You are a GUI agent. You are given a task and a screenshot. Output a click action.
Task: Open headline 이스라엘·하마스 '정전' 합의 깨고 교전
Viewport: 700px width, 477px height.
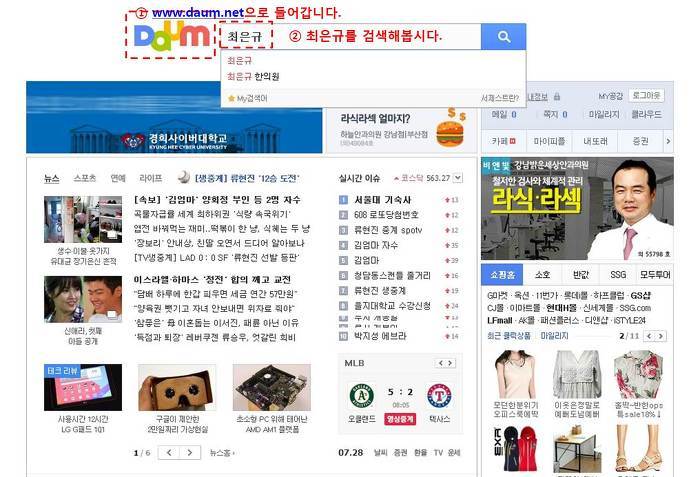click(x=212, y=280)
